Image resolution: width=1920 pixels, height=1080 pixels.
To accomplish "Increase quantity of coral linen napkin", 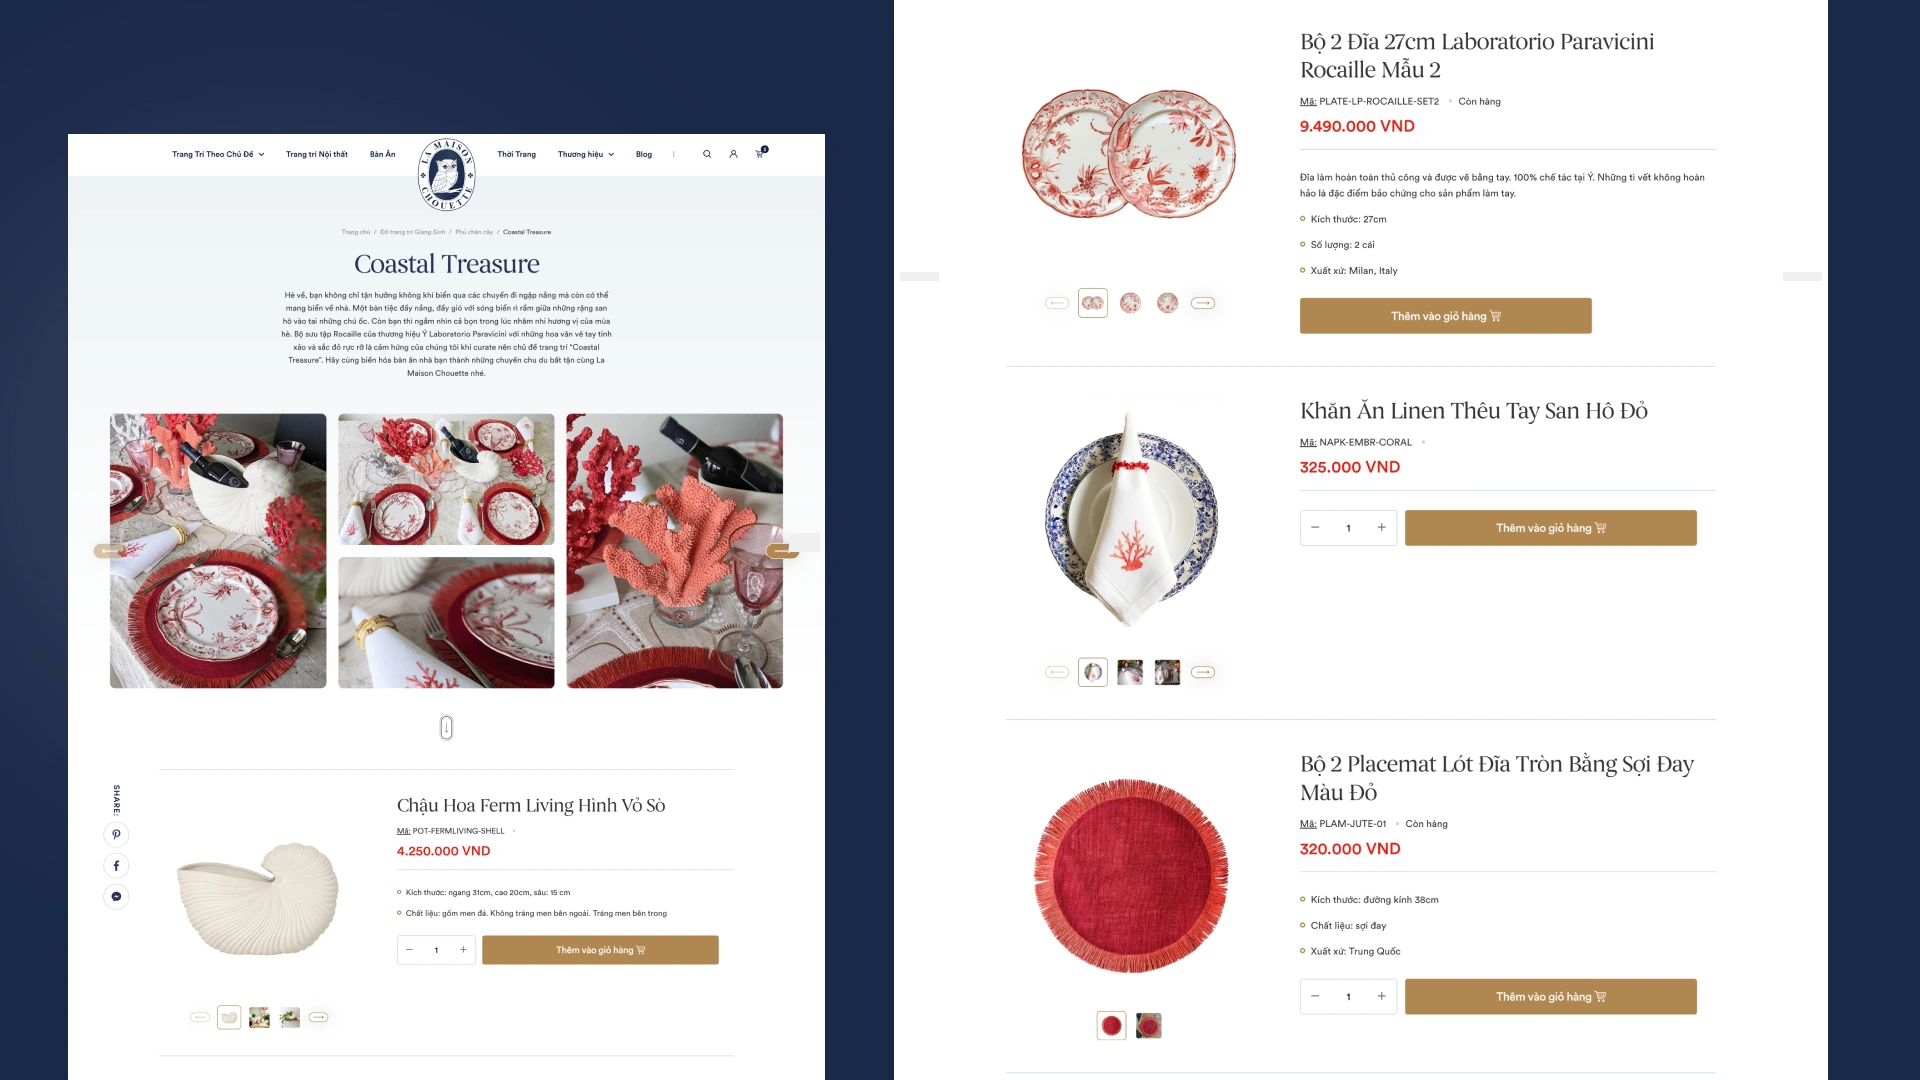I will [1381, 528].
